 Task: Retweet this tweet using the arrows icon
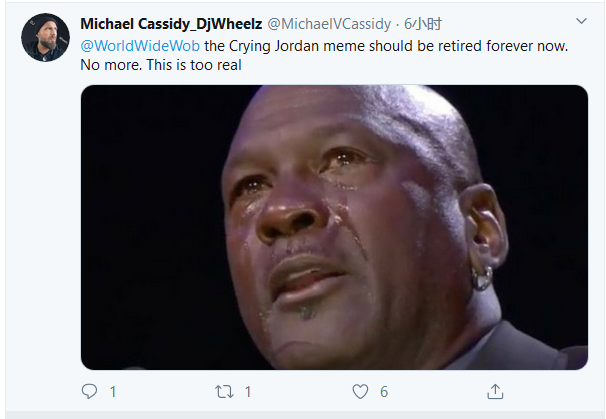point(223,391)
